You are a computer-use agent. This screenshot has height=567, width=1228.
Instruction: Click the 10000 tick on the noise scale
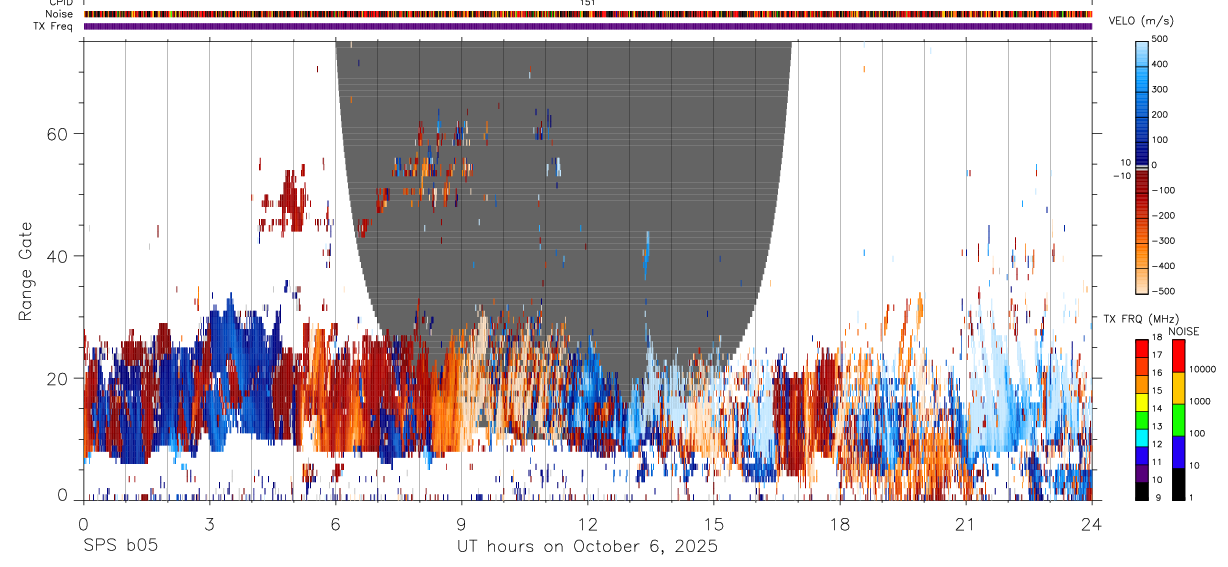(x=1202, y=370)
